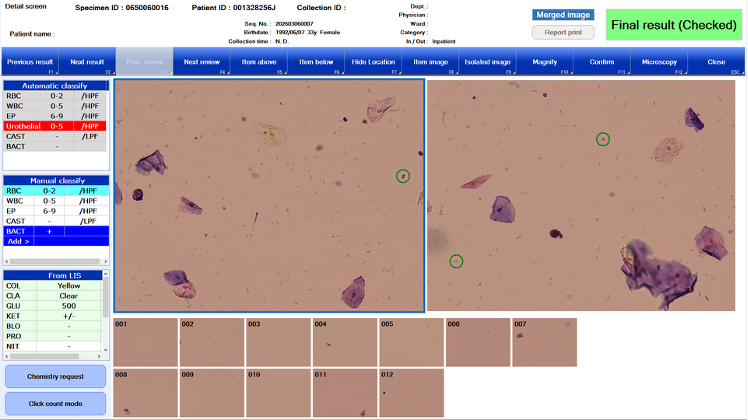Click the Report print button
Image resolution: width=748 pixels, height=420 pixels.
pos(563,32)
